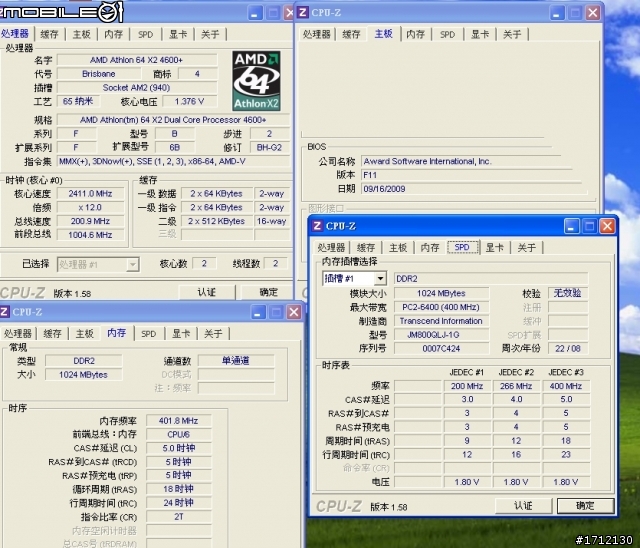
Task: Click 确定 button in SPD window
Action: pyautogui.click(x=585, y=506)
